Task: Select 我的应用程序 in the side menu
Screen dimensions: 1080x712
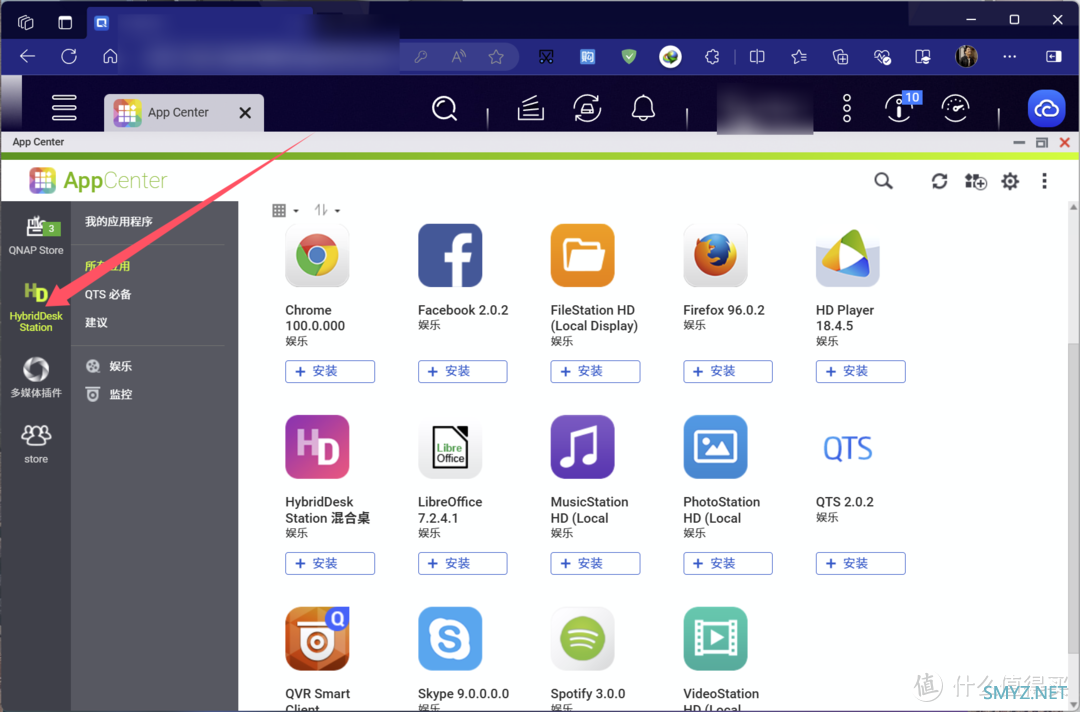Action: click(x=118, y=221)
